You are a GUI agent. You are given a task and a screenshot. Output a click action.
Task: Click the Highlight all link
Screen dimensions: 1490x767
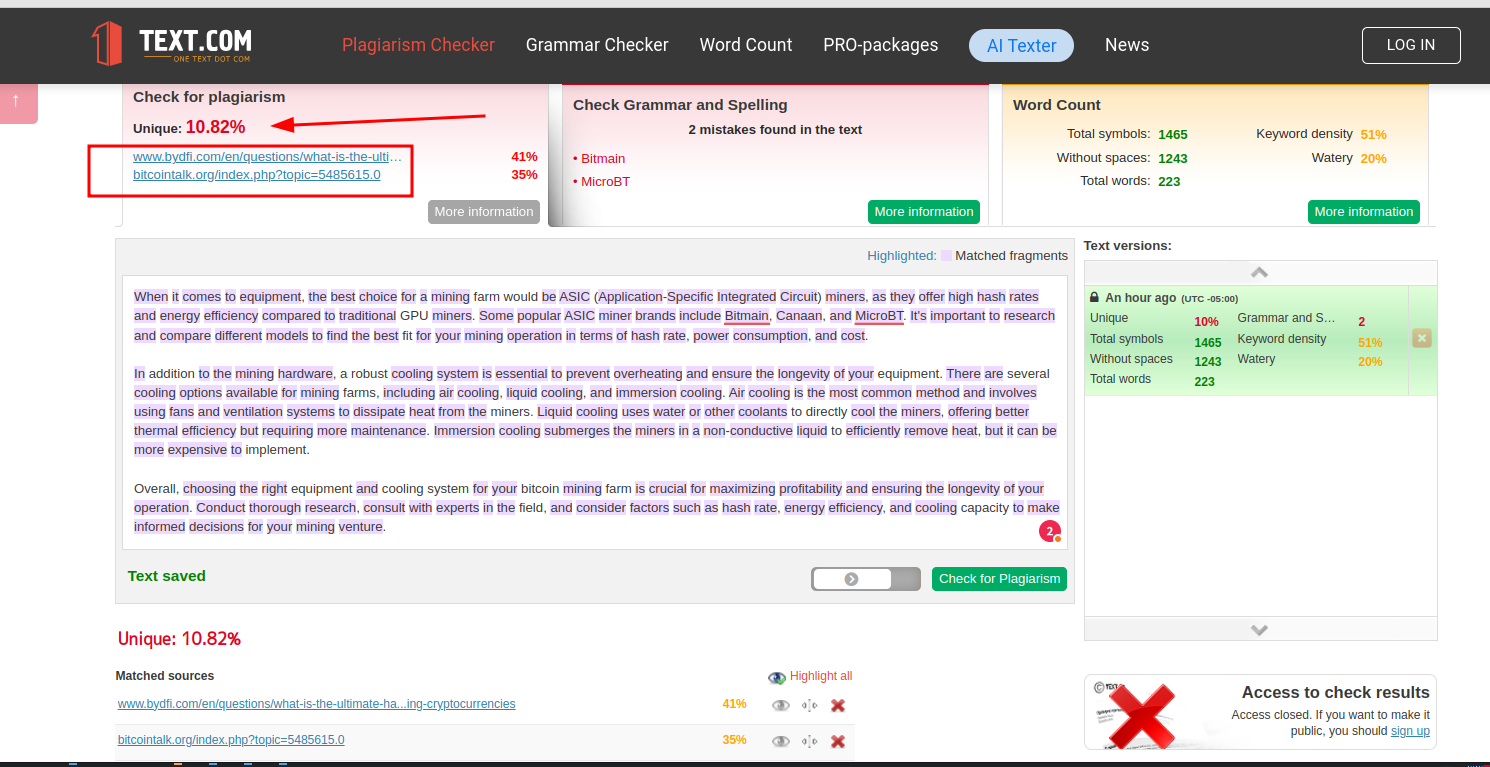pyautogui.click(x=821, y=677)
